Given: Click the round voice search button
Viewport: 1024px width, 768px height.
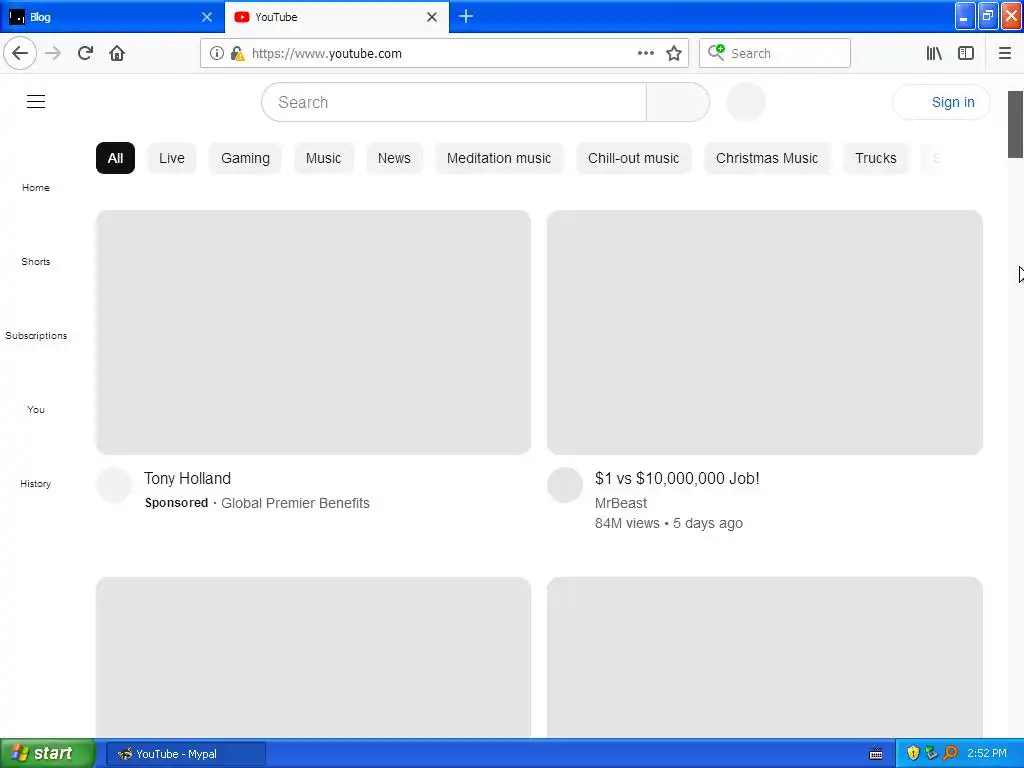Looking at the screenshot, I should (x=746, y=102).
